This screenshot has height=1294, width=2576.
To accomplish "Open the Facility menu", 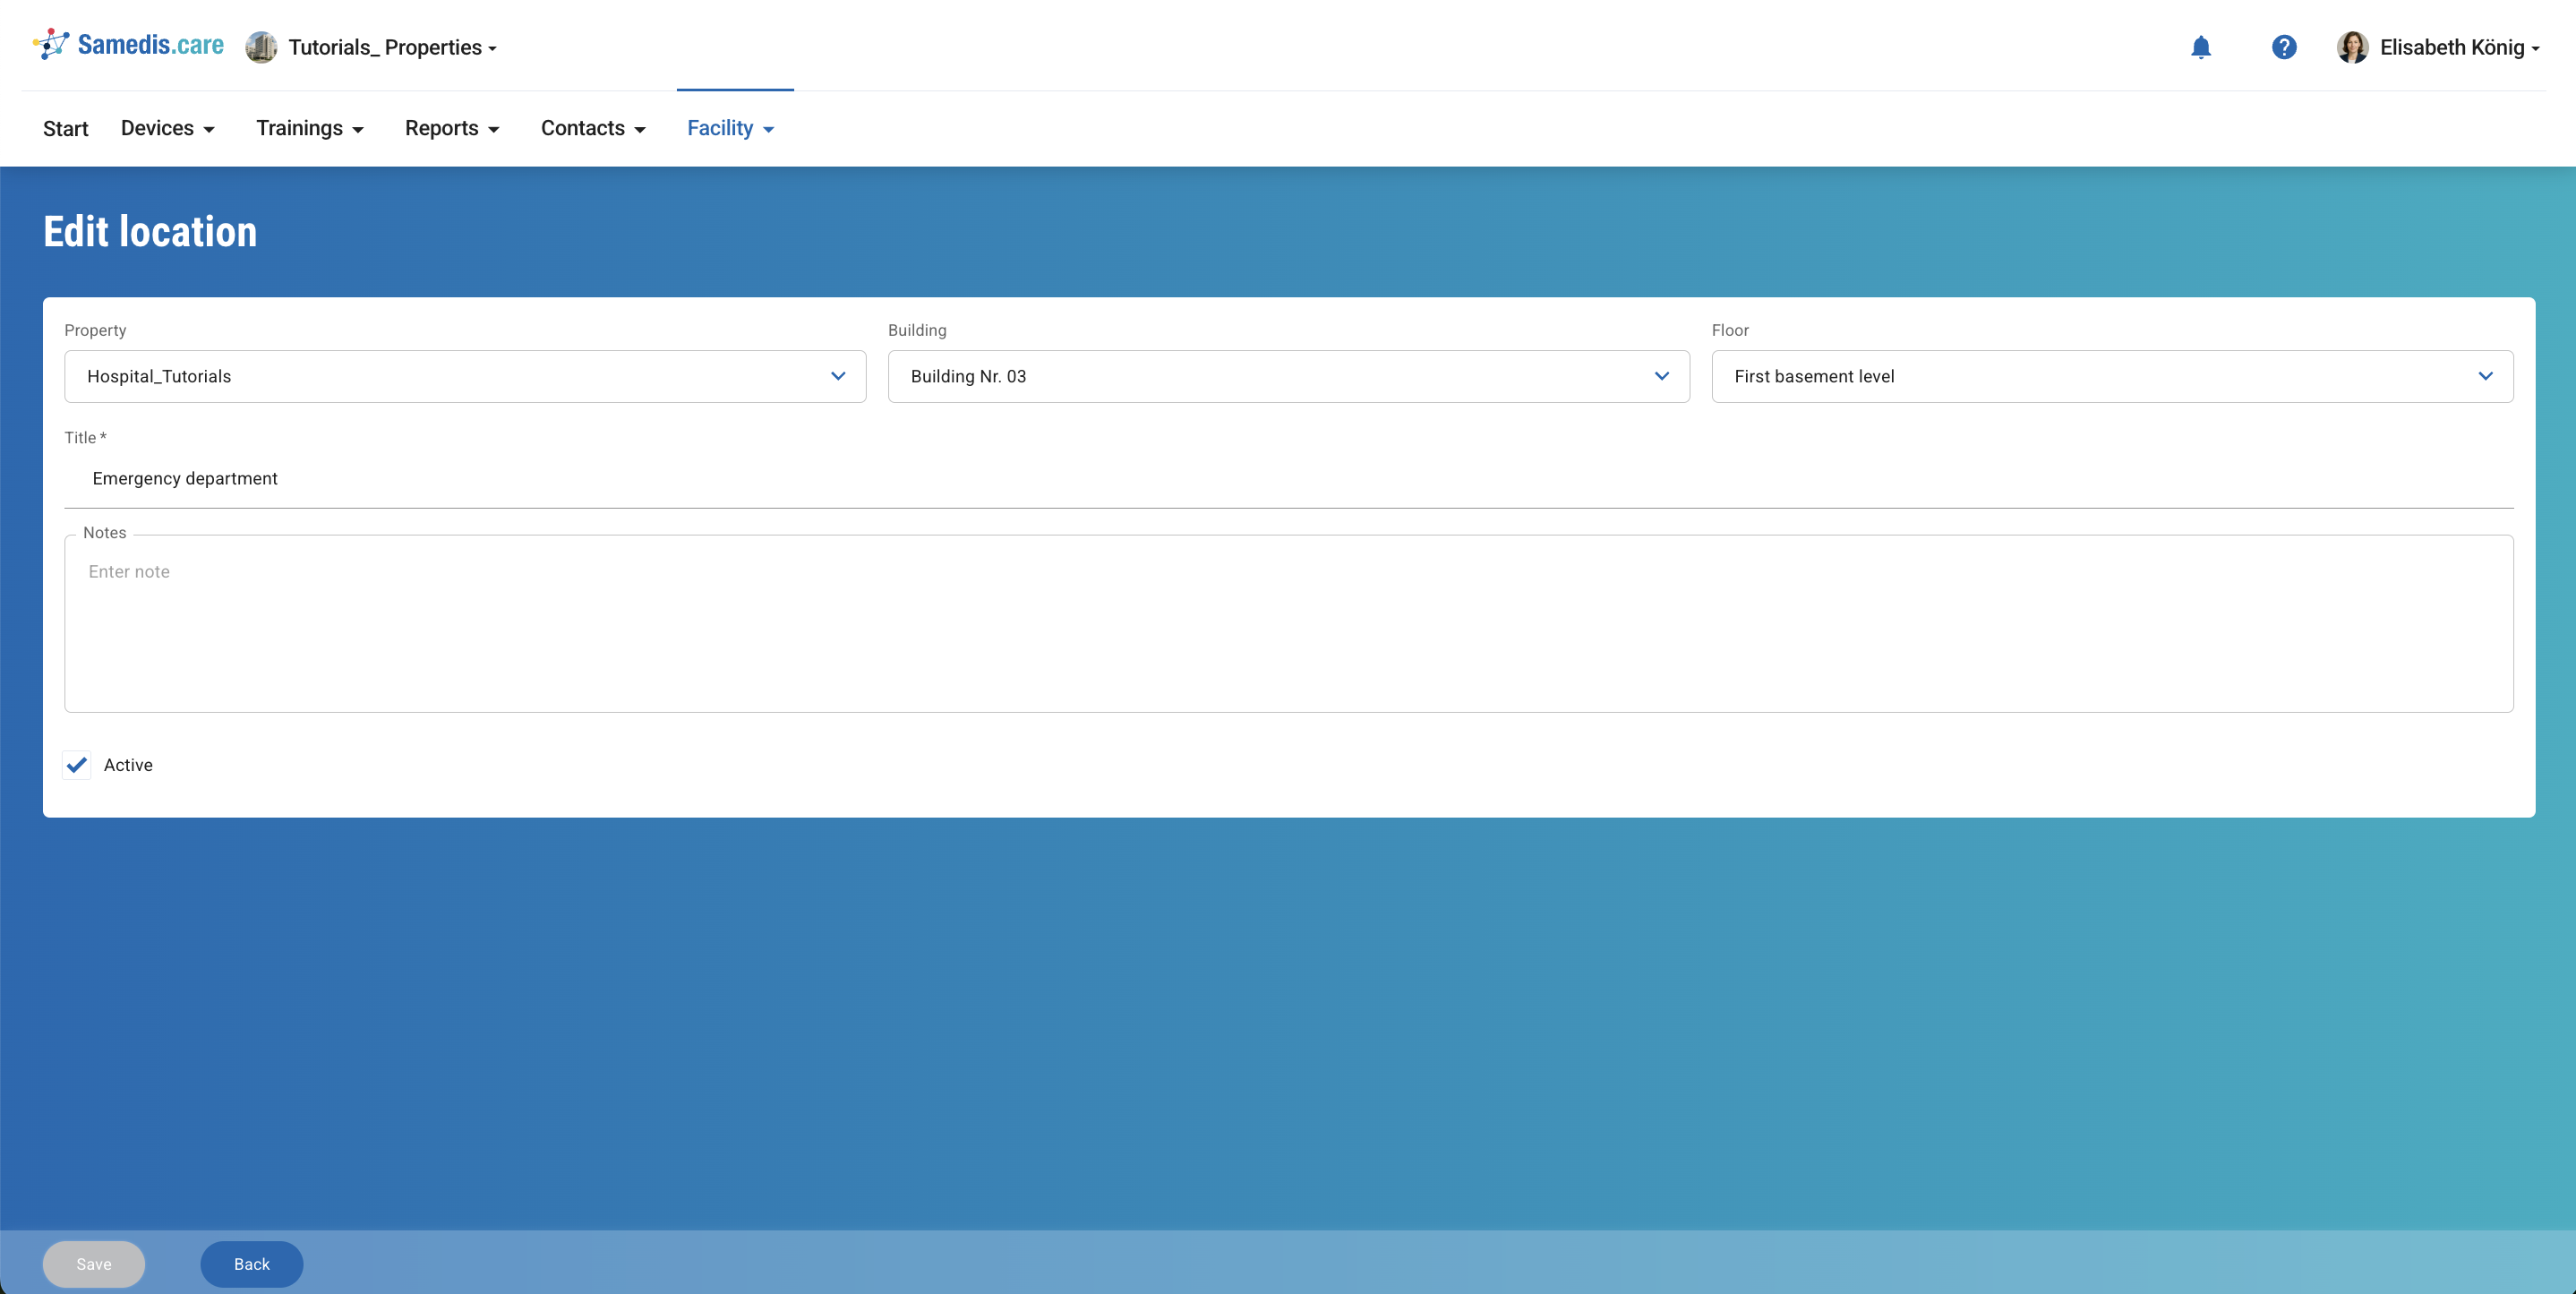I will 730,128.
